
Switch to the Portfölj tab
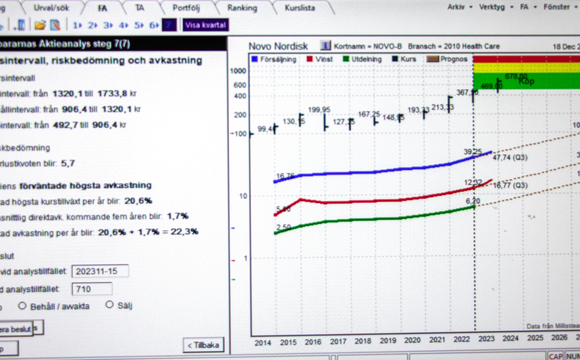186,8
